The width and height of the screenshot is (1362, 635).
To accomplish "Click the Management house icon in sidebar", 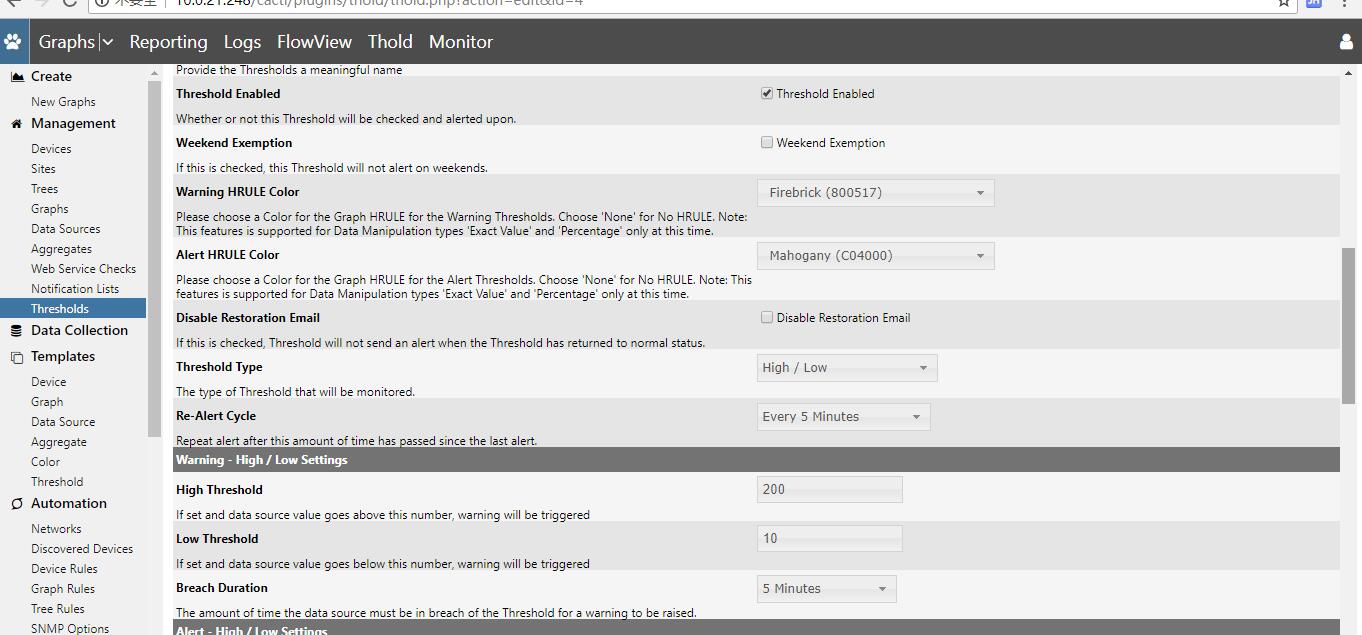I will (x=14, y=123).
